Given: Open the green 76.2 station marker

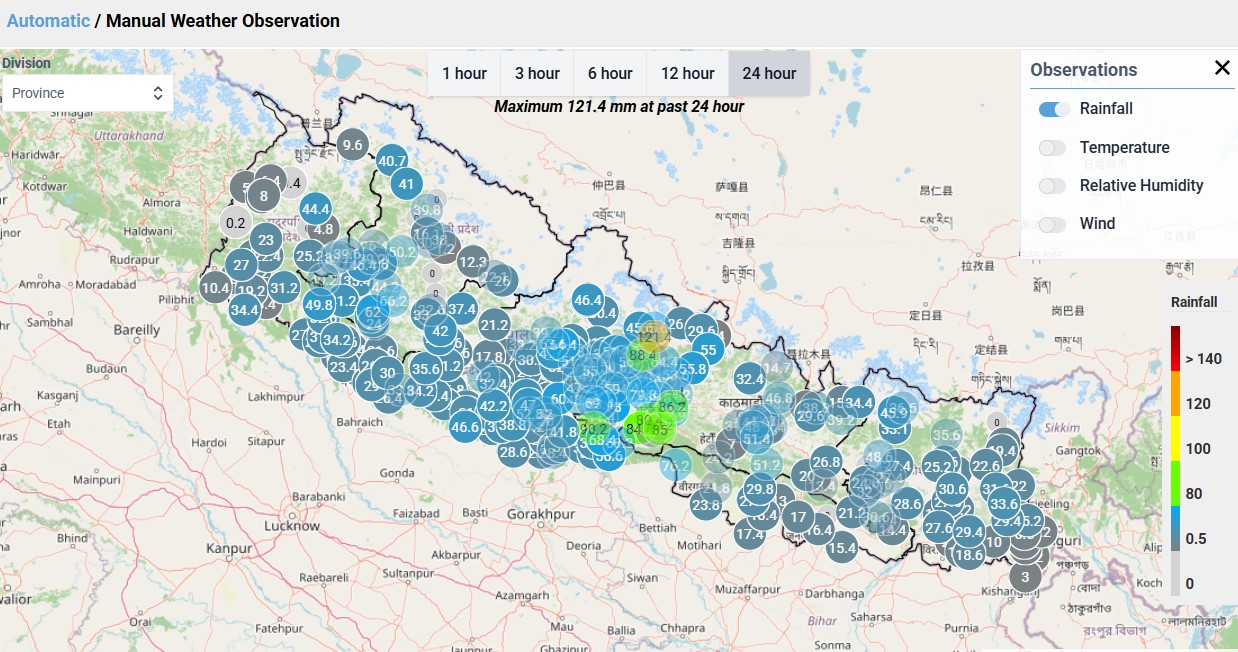Looking at the screenshot, I should click(676, 465).
